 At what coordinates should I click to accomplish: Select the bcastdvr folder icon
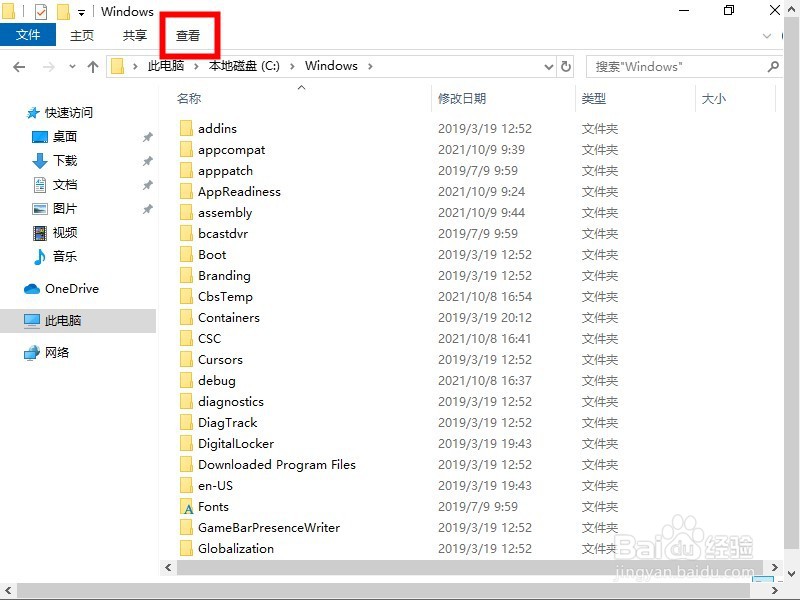coord(186,233)
